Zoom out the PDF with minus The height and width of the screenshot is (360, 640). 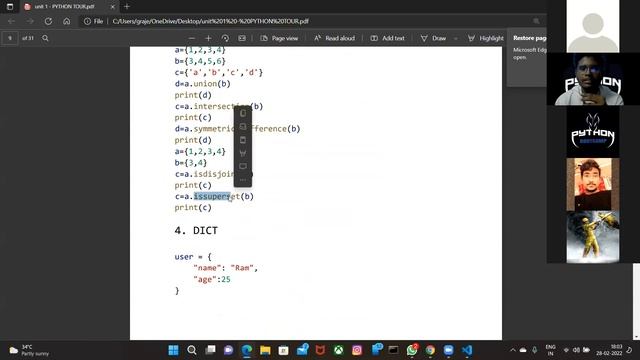tap(191, 38)
